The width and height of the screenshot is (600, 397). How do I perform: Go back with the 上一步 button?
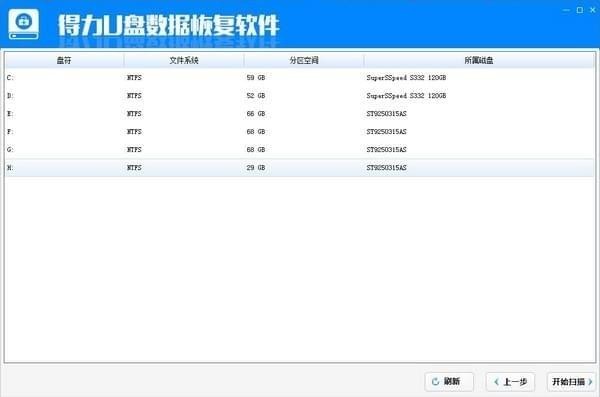pos(510,382)
